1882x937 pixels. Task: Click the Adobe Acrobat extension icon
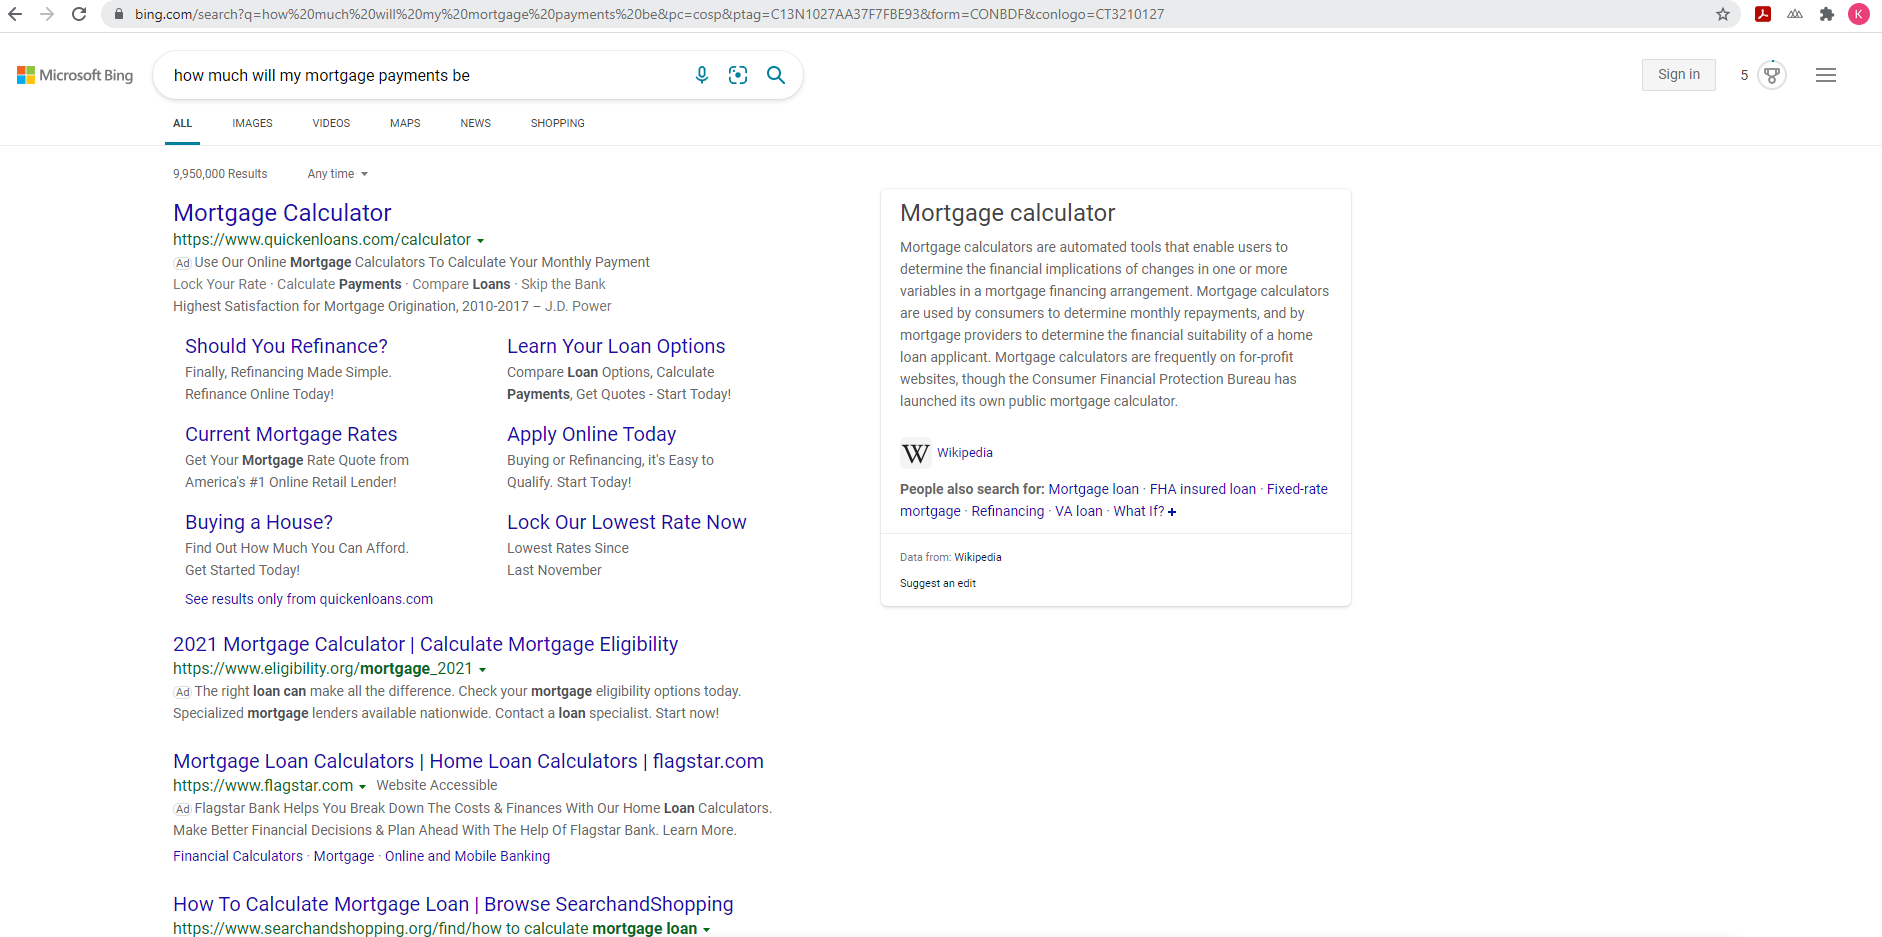click(x=1763, y=14)
